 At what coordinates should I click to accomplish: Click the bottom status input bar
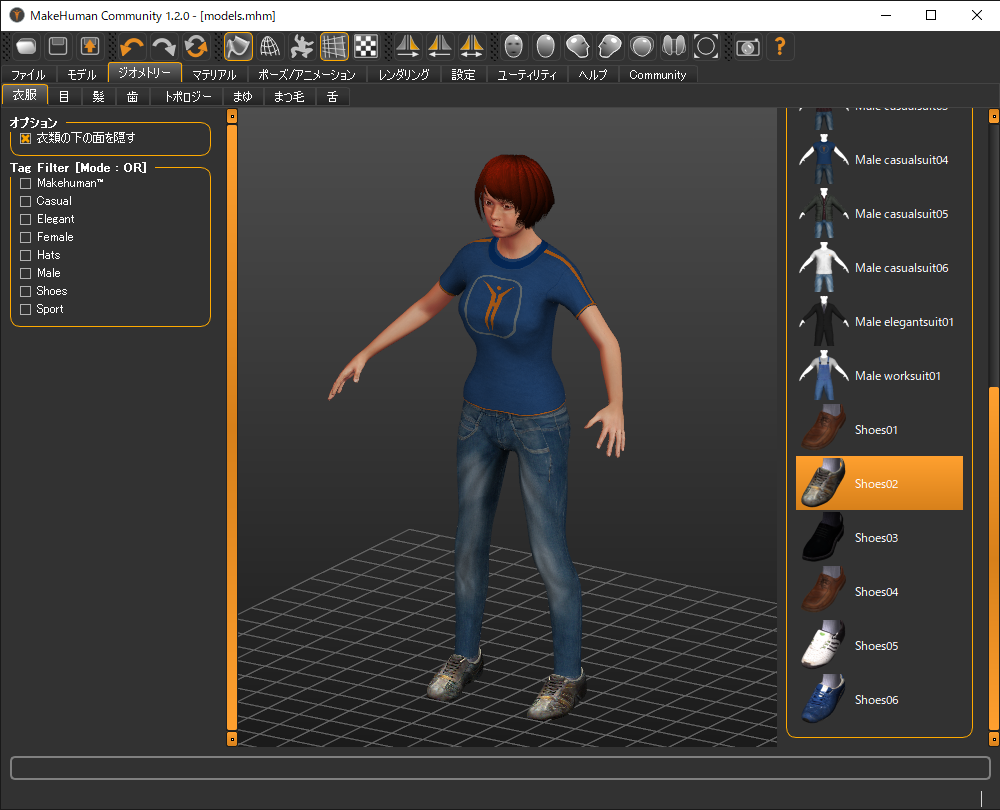pyautogui.click(x=500, y=767)
